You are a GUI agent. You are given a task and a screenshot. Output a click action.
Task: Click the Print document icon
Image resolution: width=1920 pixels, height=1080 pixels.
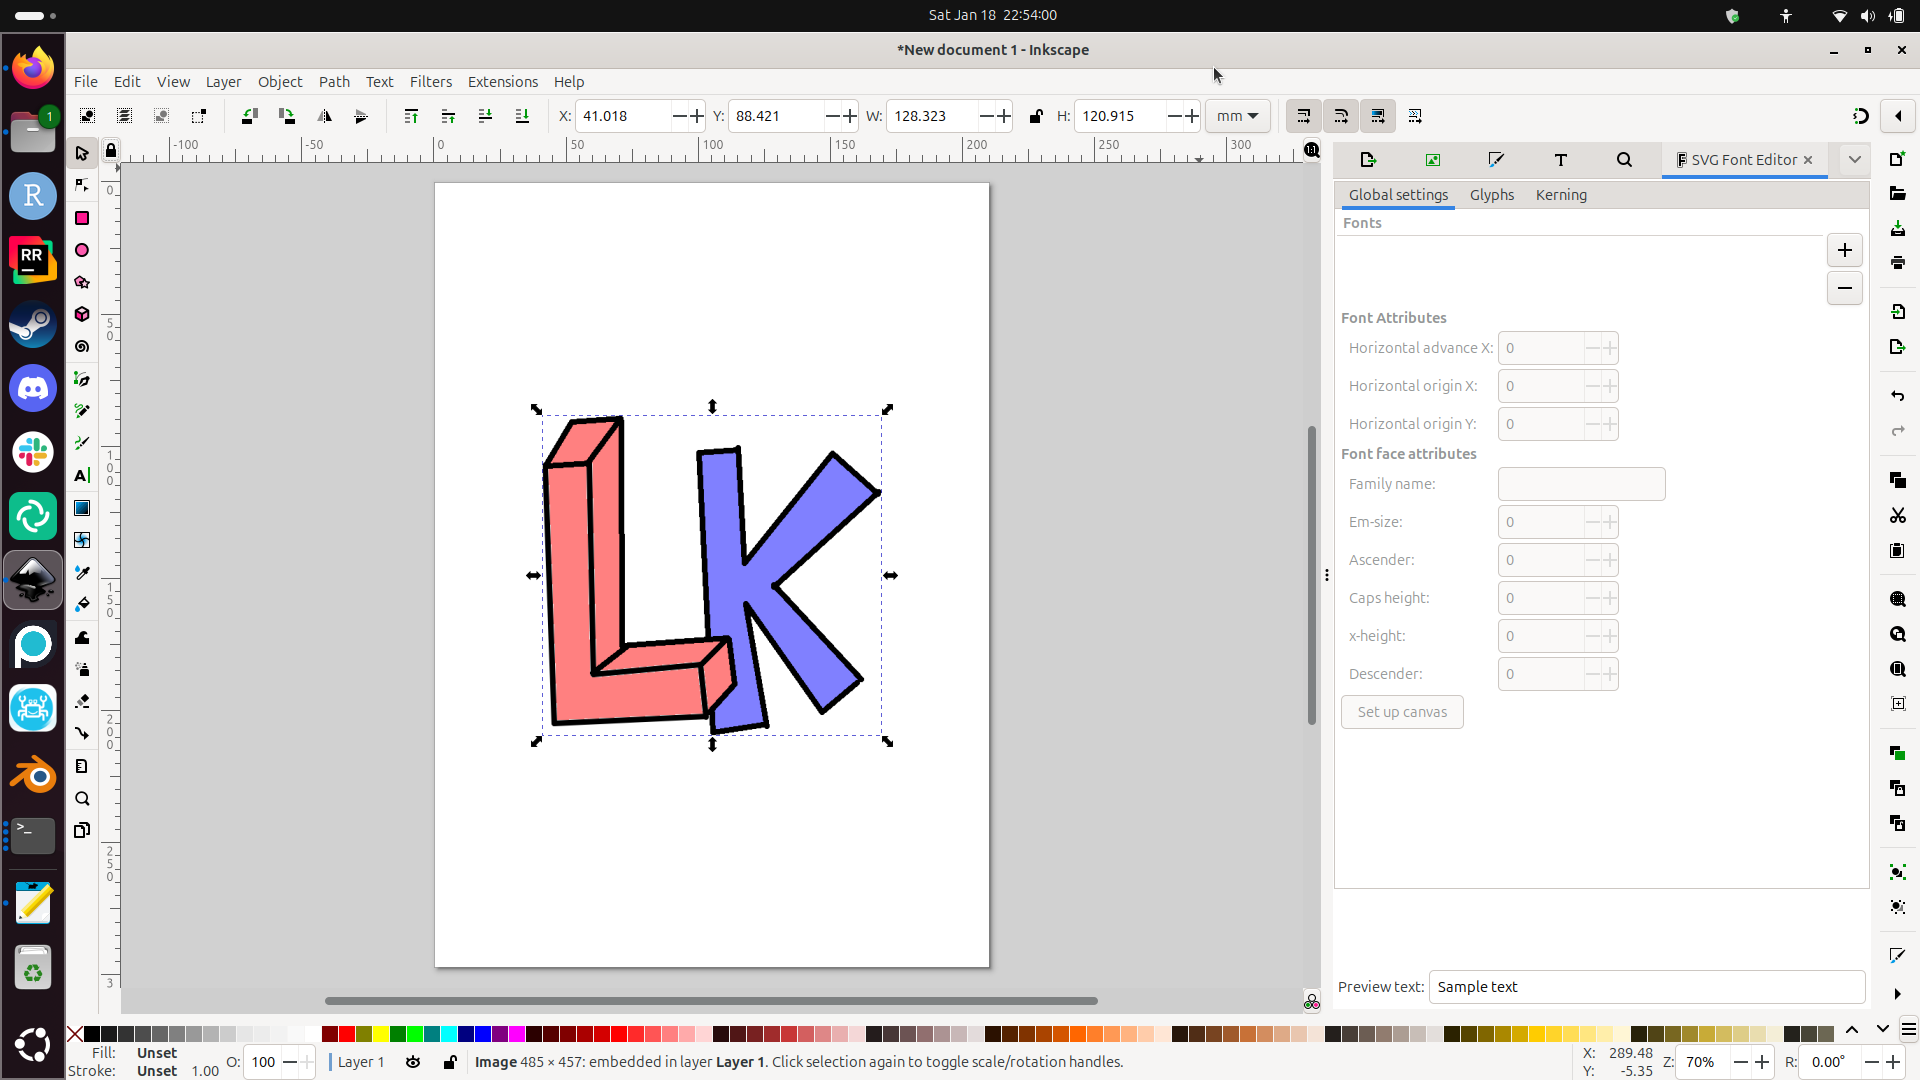(x=1897, y=263)
